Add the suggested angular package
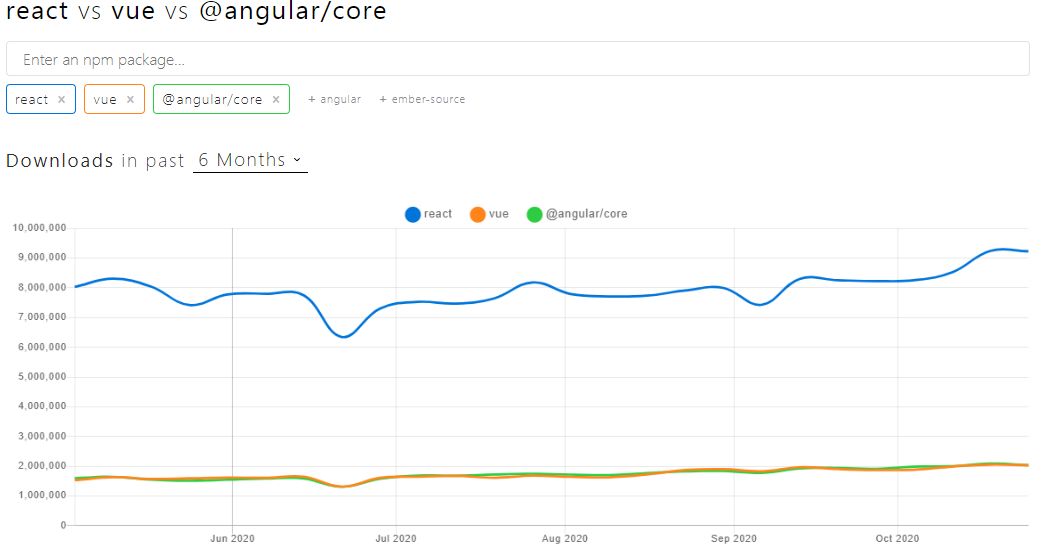The width and height of the screenshot is (1041, 552). [335, 99]
